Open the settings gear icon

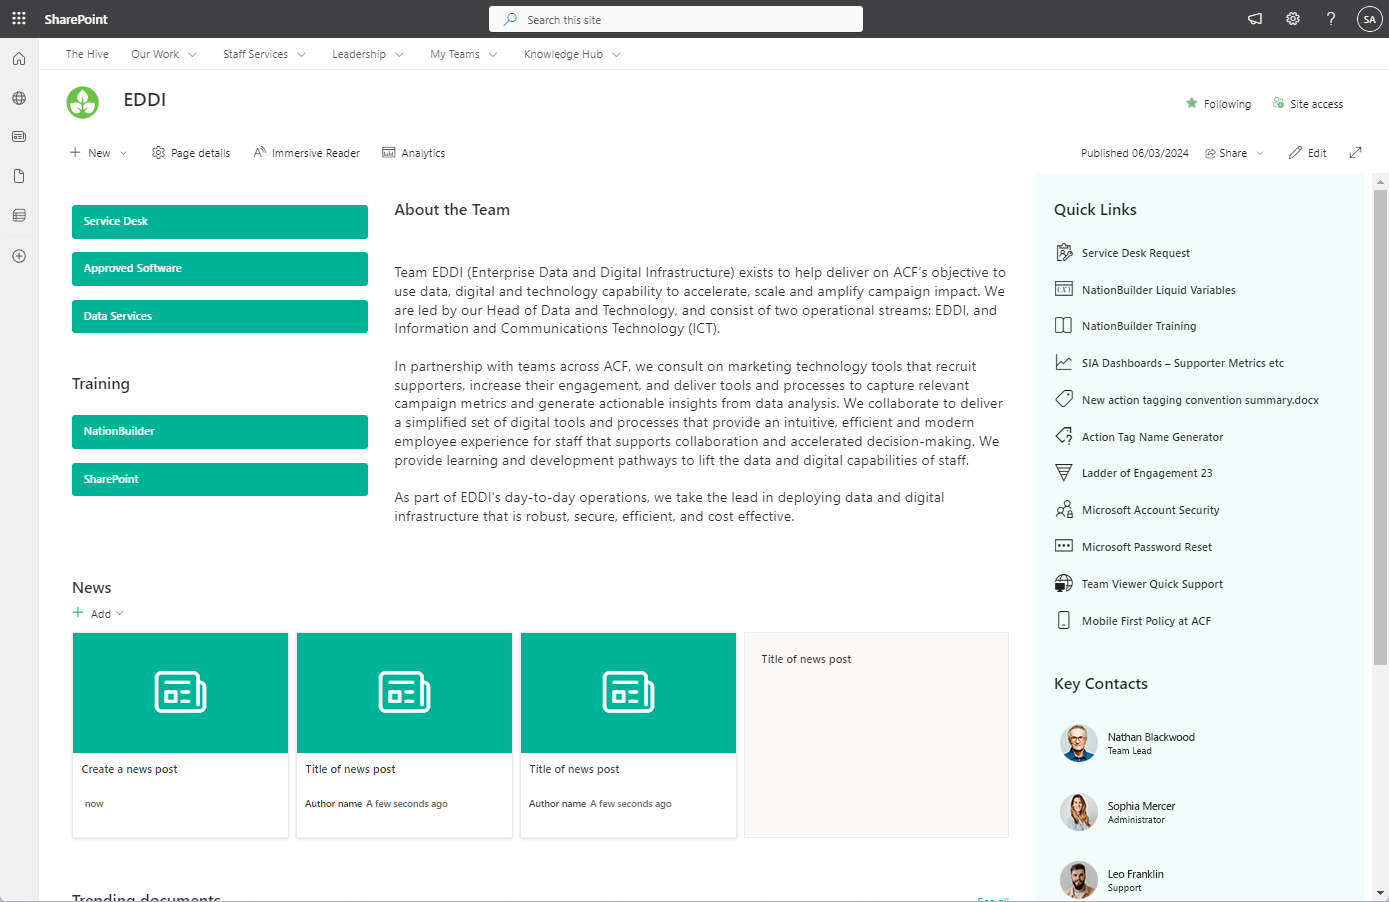click(x=1293, y=19)
